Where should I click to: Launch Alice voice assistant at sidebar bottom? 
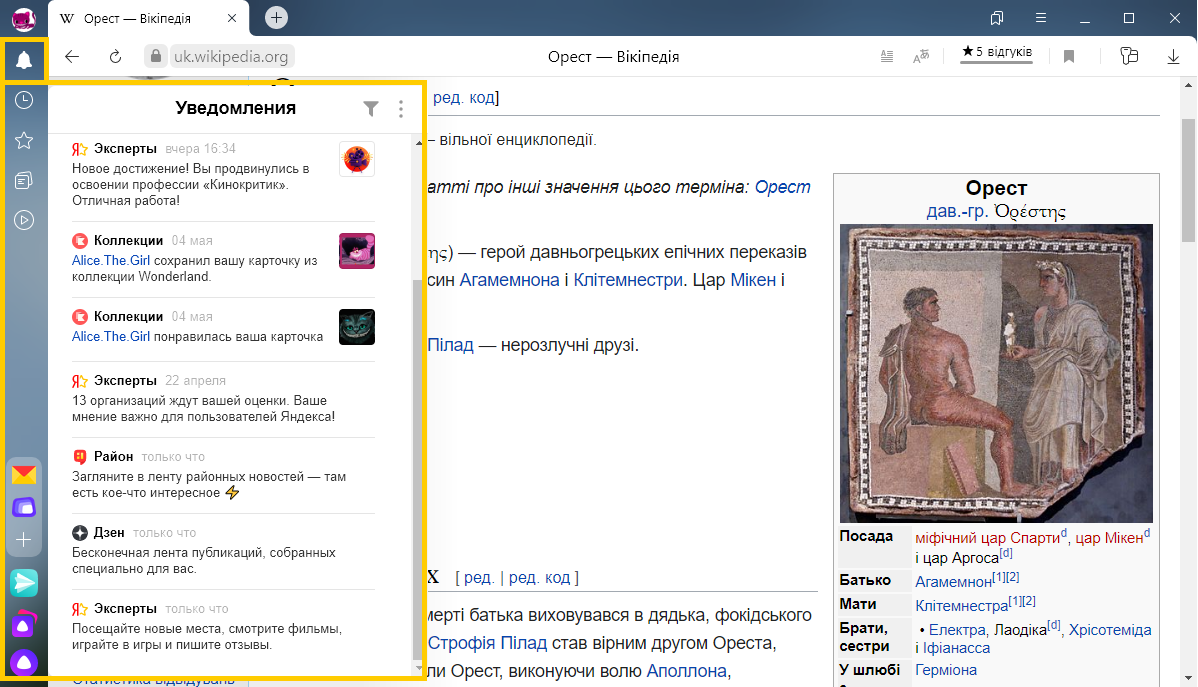[x=24, y=663]
